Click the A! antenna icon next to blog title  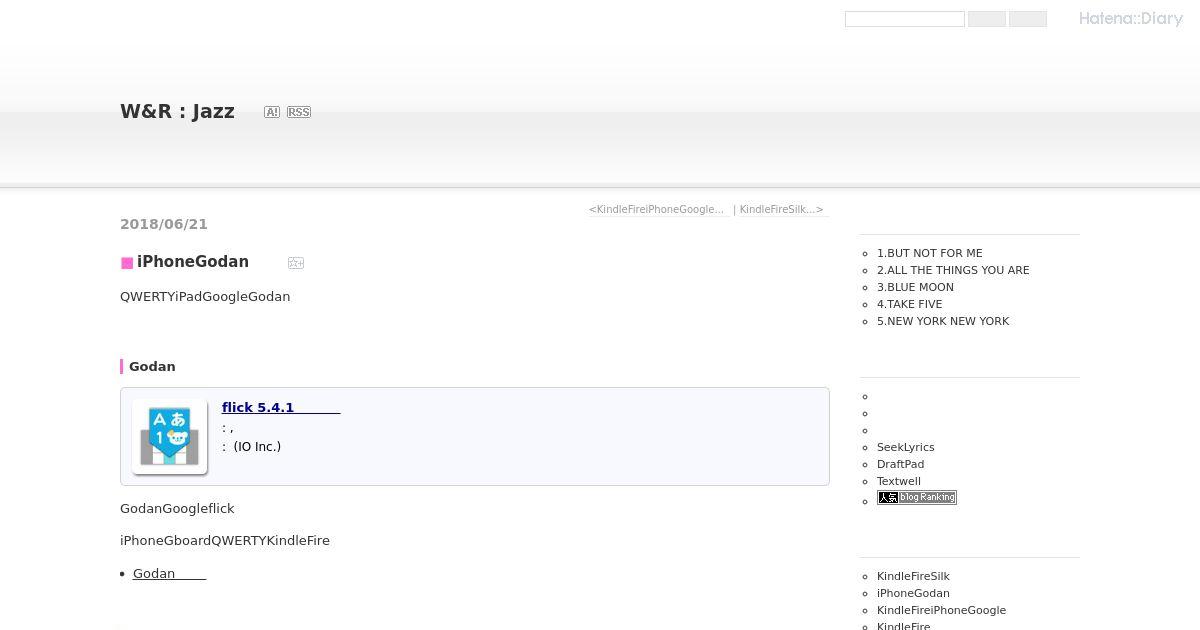(x=272, y=112)
